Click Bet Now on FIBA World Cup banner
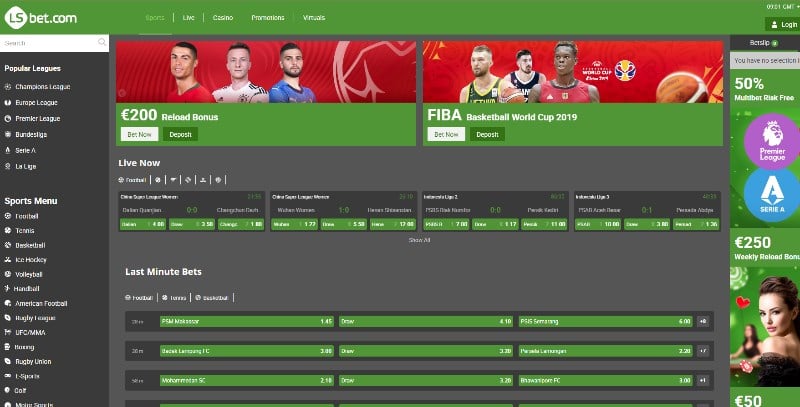 pyautogui.click(x=446, y=134)
